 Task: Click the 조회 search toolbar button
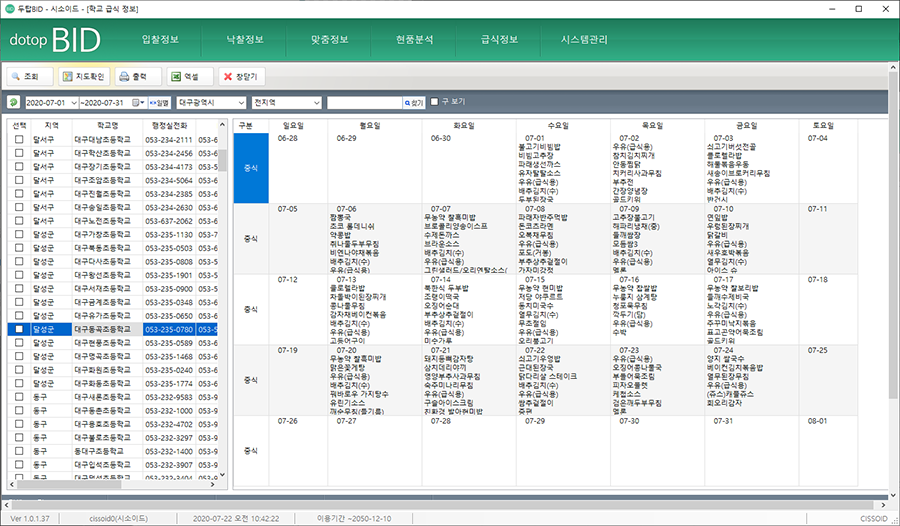click(29, 76)
